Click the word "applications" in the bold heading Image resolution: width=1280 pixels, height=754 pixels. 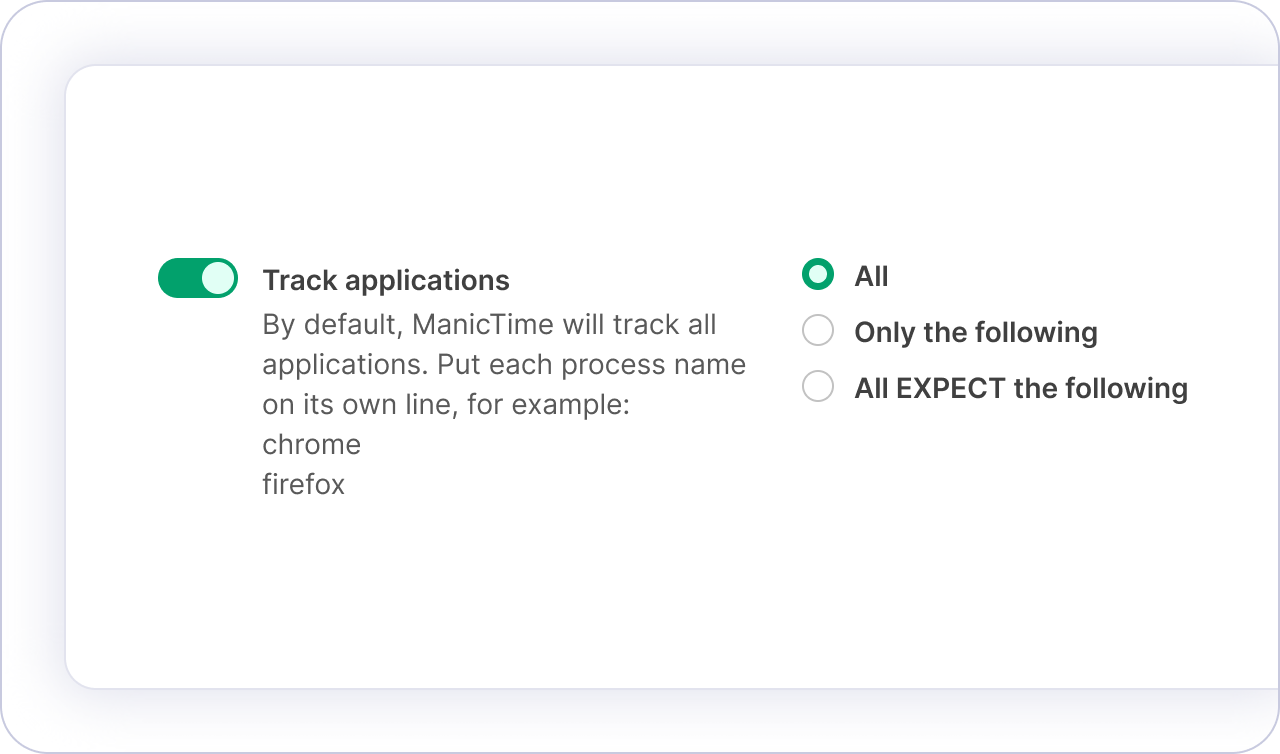pos(428,282)
